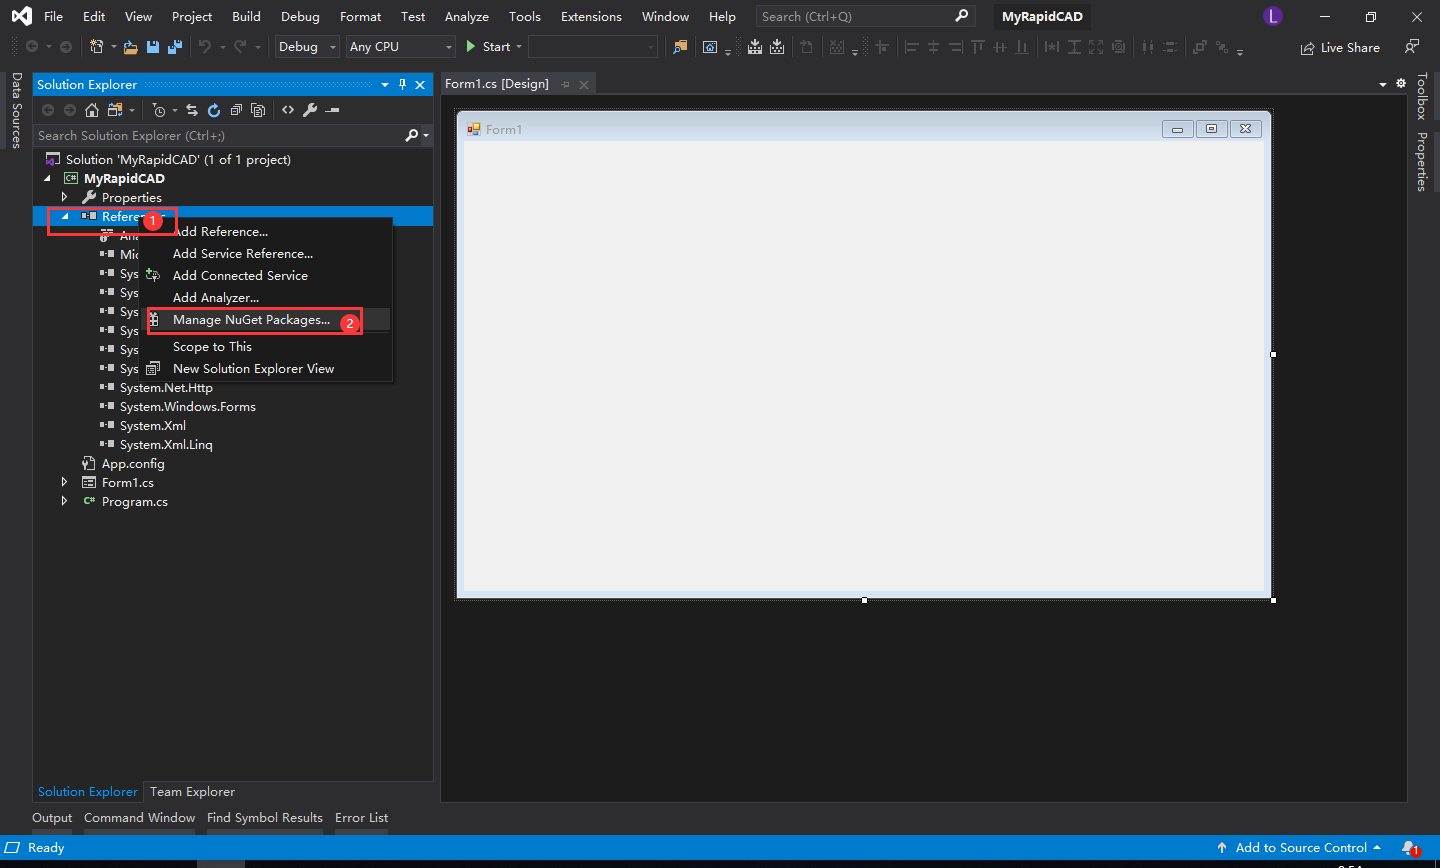
Task: Click the View Code brackets icon
Action: [288, 110]
